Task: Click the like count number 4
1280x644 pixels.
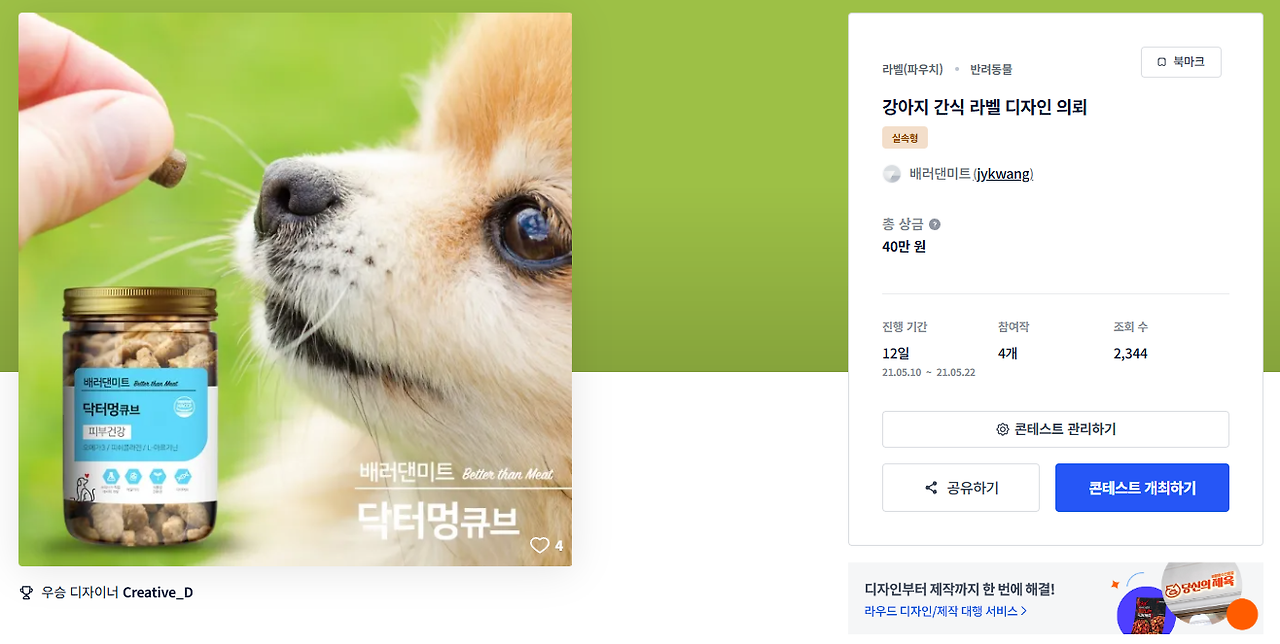Action: [559, 545]
